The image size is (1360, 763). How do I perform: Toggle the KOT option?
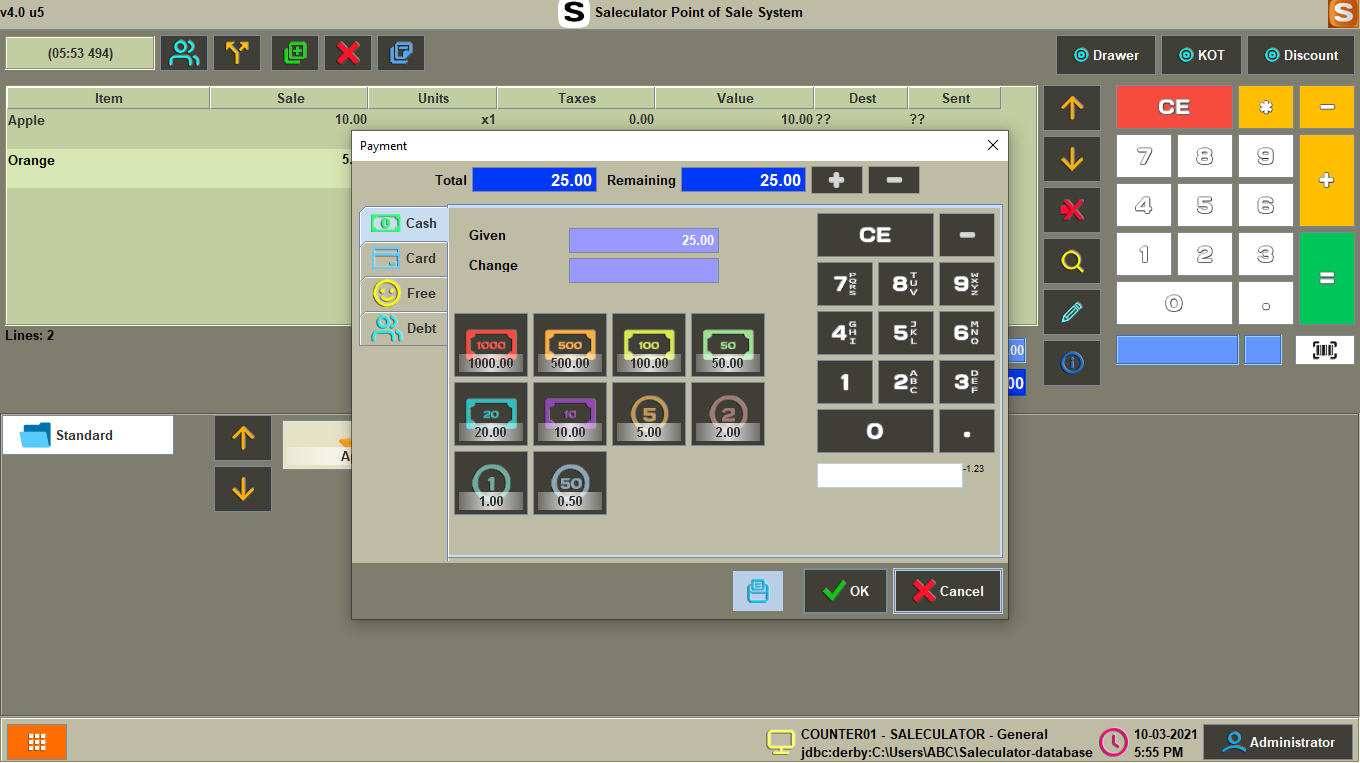click(x=1201, y=55)
